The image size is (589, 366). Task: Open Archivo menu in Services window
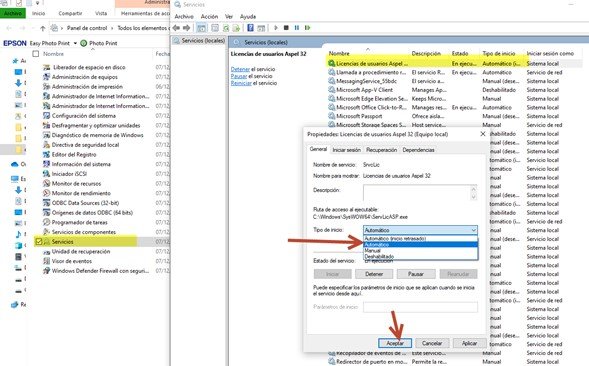(x=184, y=17)
